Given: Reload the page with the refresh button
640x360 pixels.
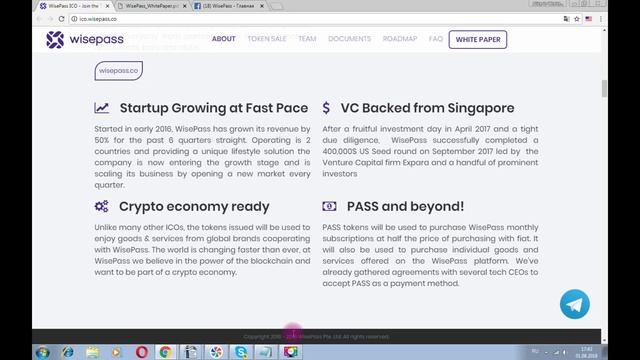Looking at the screenshot, I should [61, 19].
